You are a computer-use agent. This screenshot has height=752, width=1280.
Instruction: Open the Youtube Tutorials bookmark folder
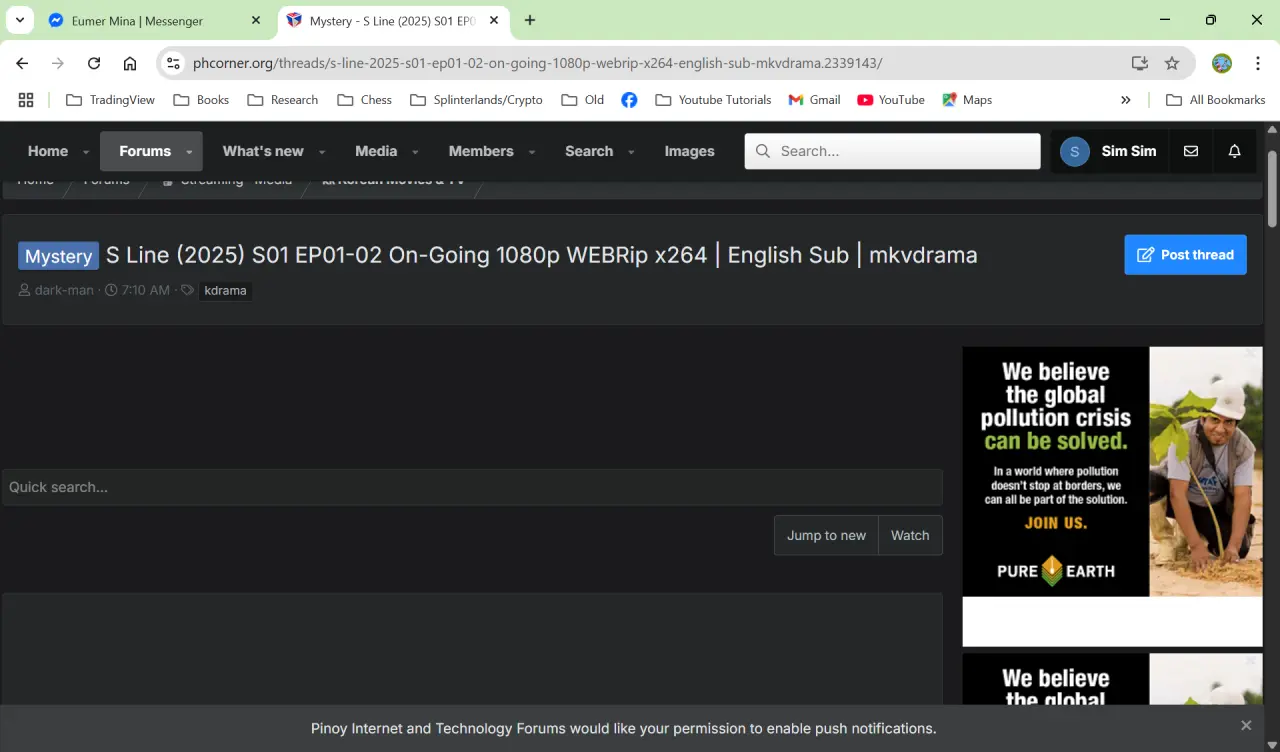point(713,100)
